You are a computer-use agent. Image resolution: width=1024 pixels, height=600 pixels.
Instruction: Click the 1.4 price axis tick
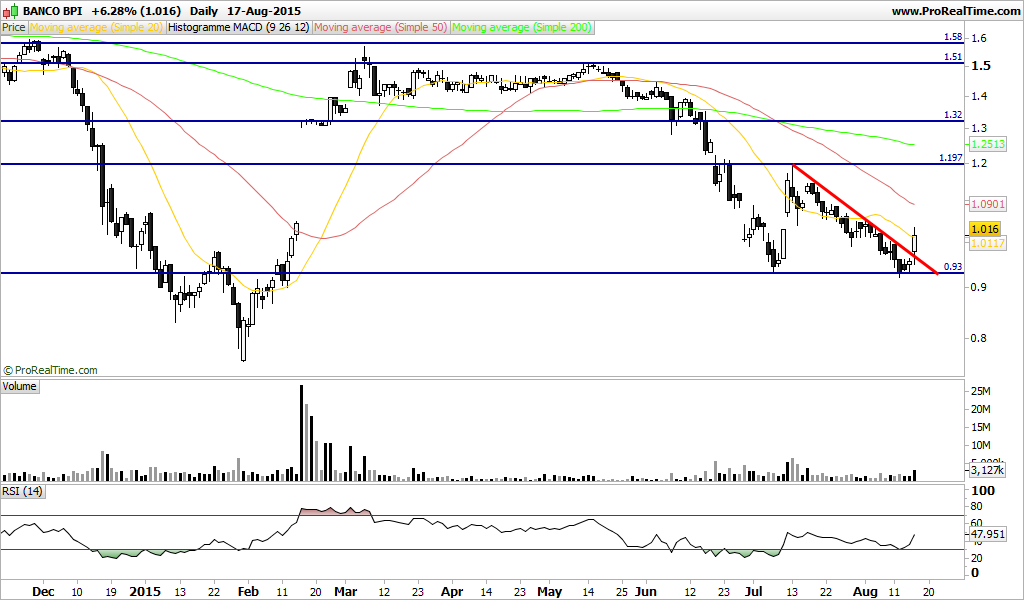978,97
